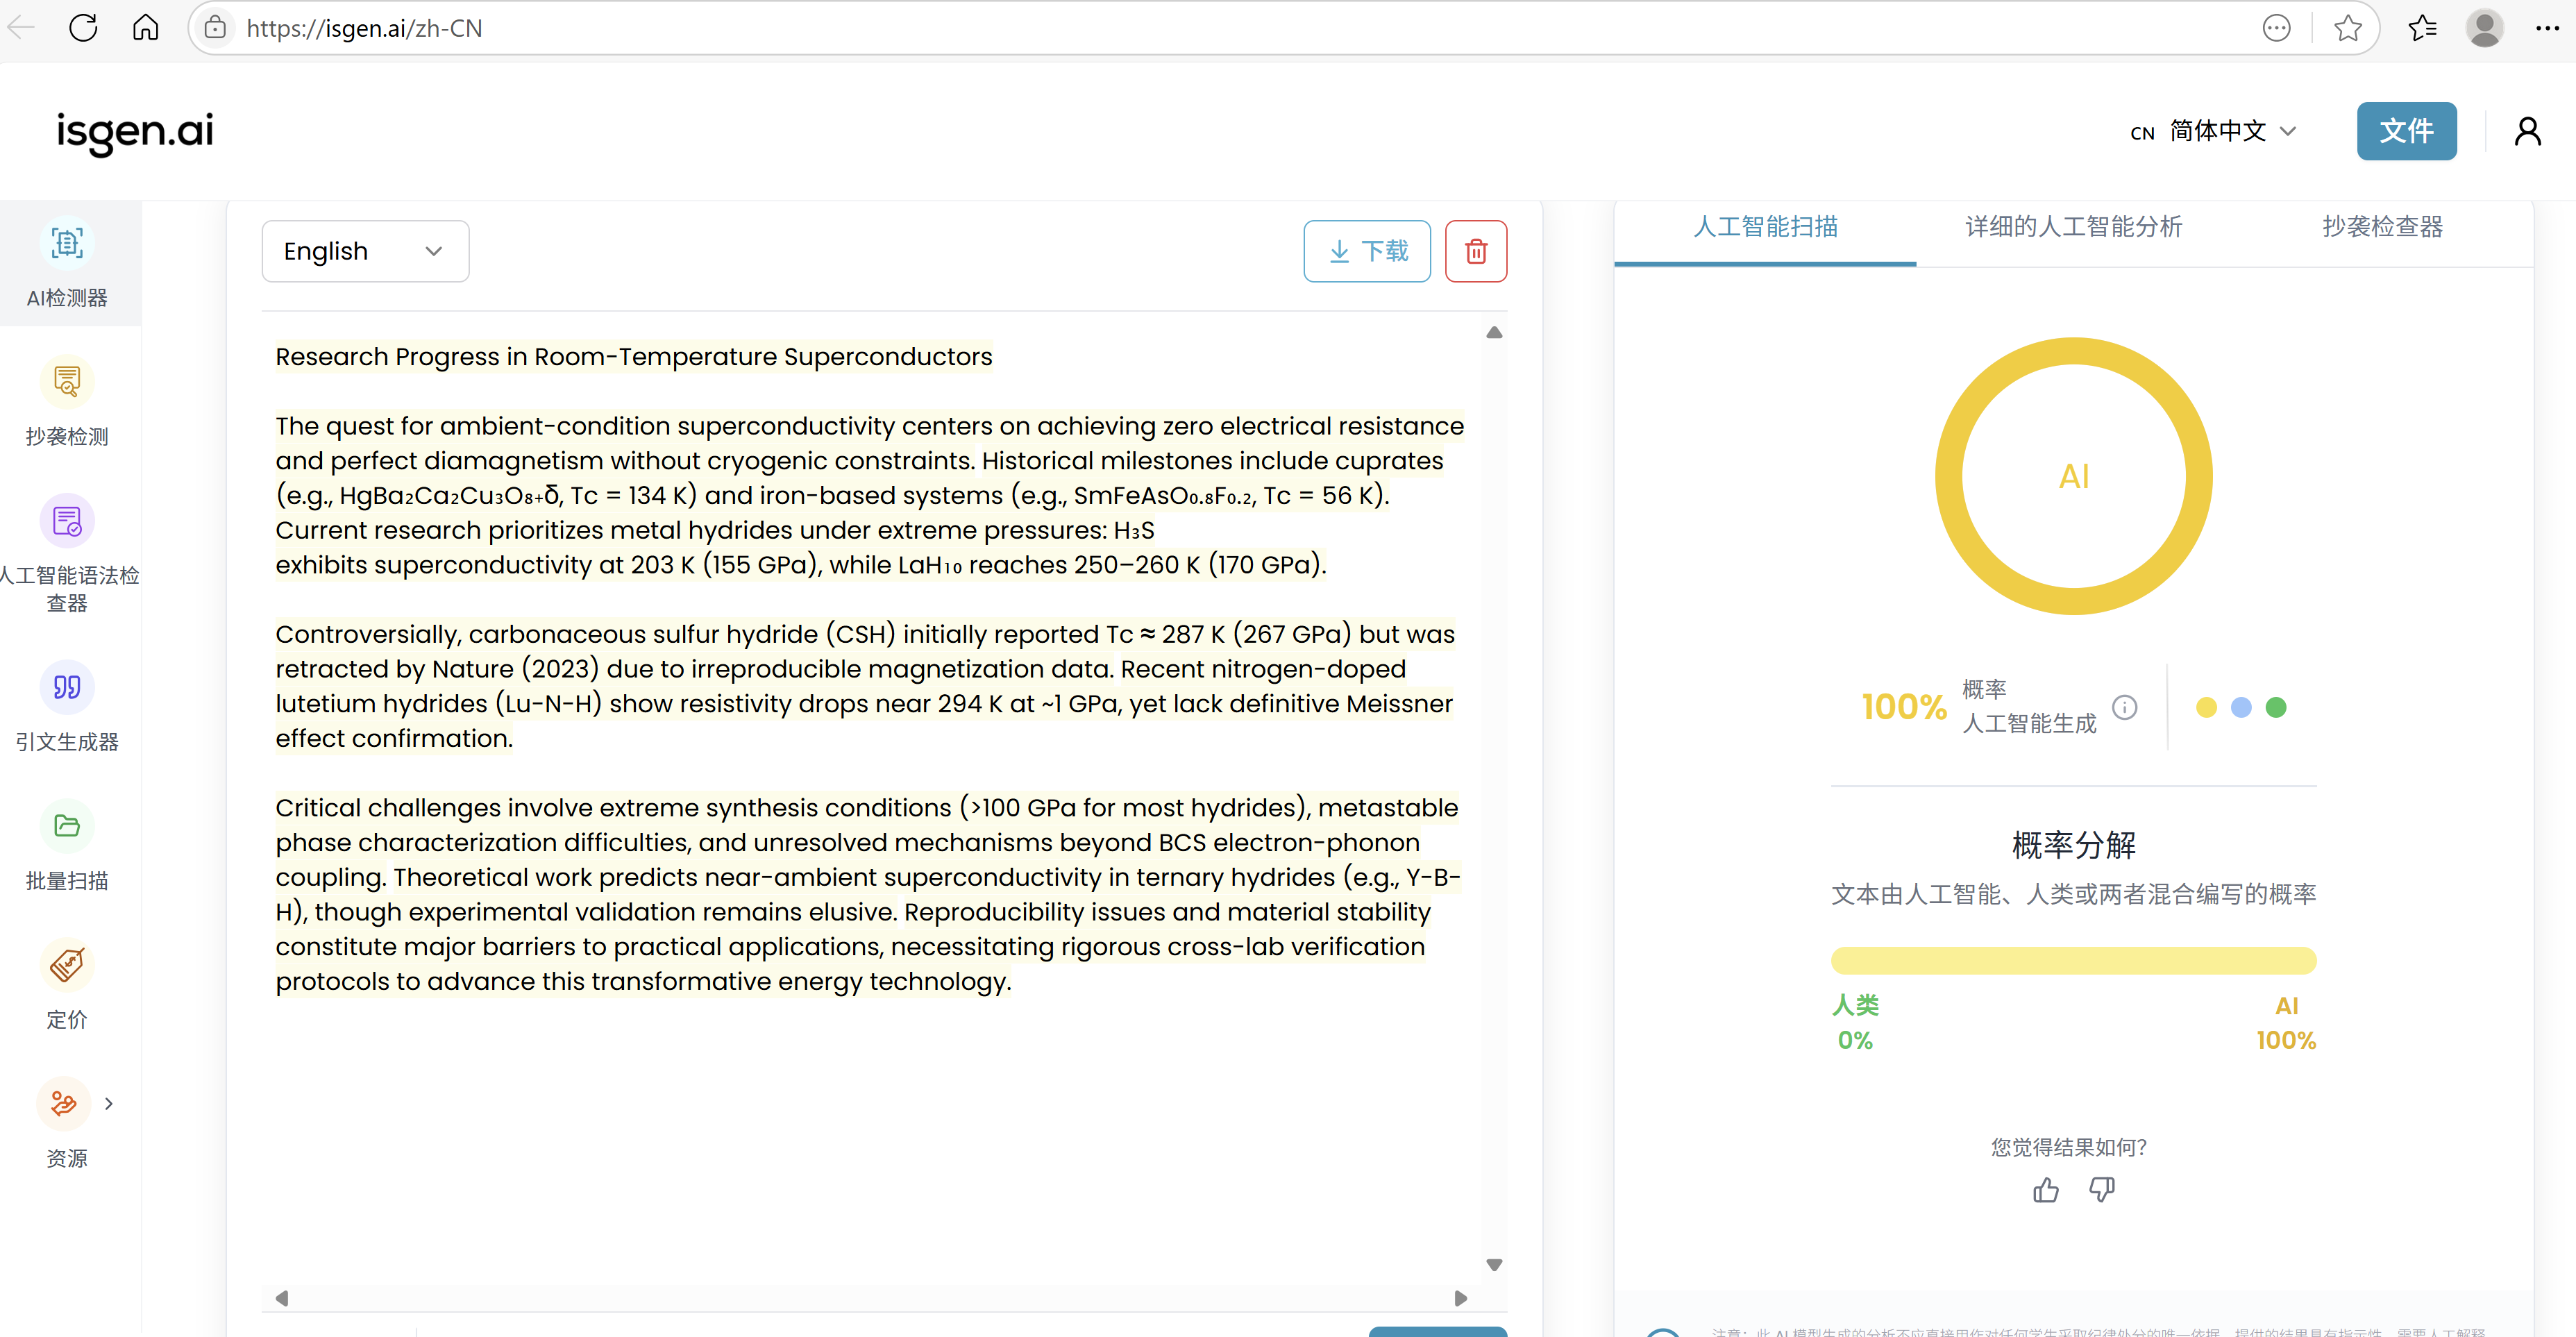Expand the 资源 resources submenu arrow
This screenshot has width=2576, height=1337.
click(109, 1104)
